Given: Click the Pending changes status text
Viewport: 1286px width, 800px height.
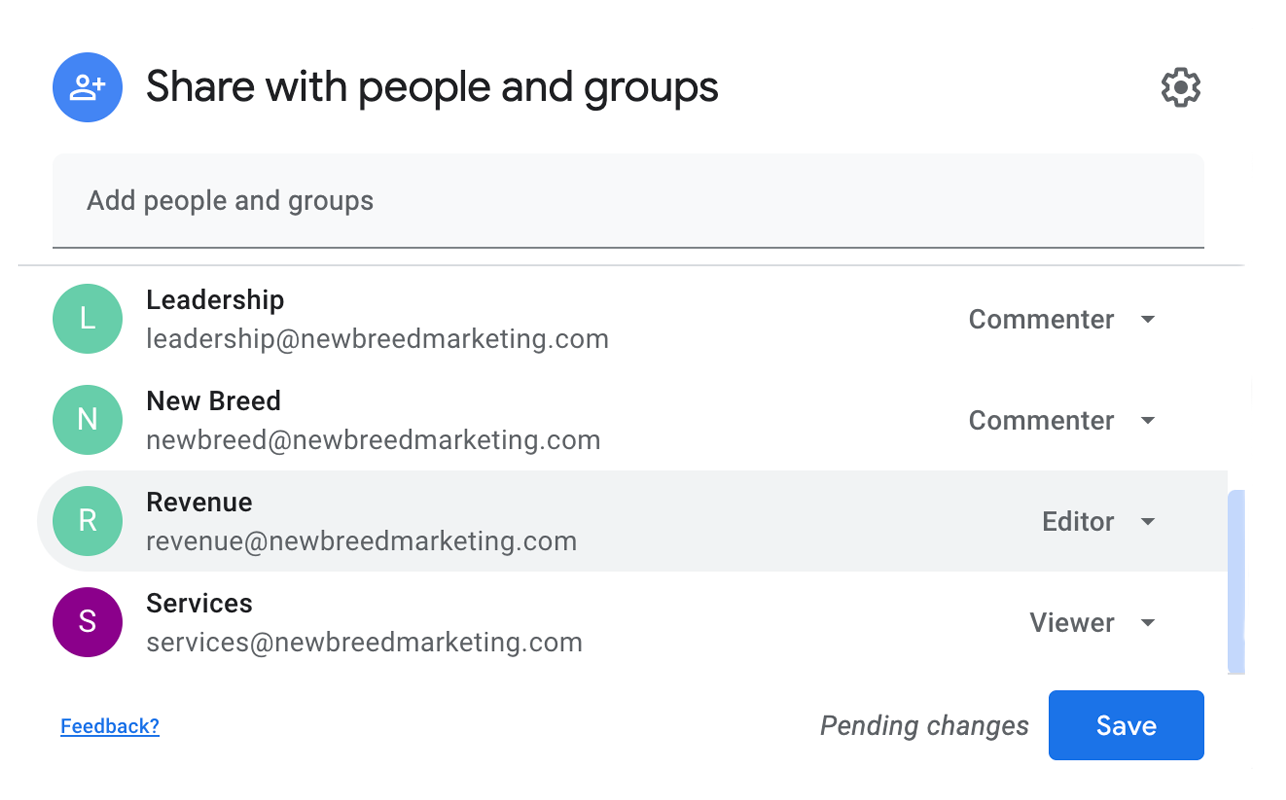Looking at the screenshot, I should pos(924,727).
